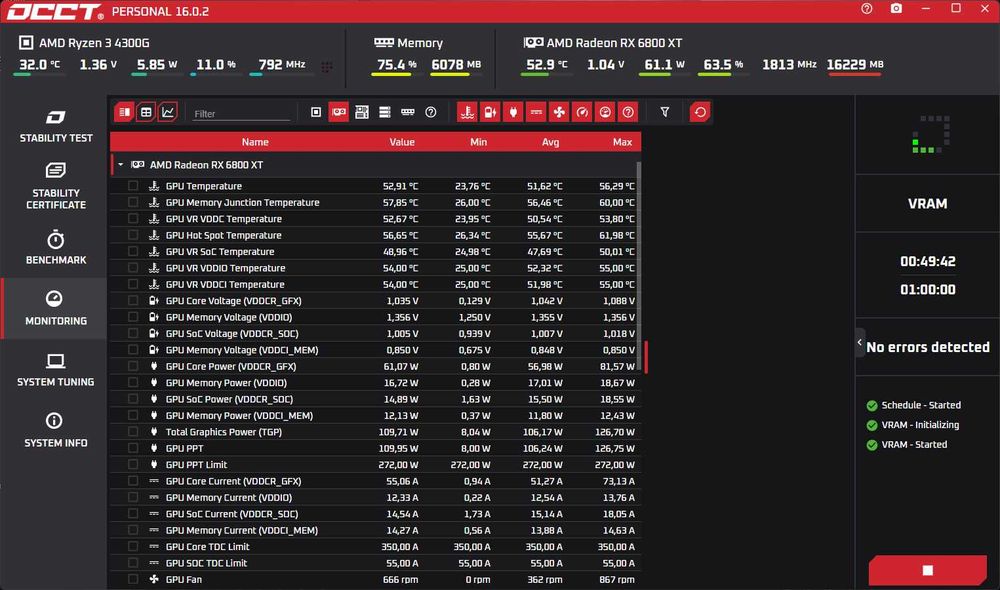Select the Monitoring section

pyautogui.click(x=55, y=309)
